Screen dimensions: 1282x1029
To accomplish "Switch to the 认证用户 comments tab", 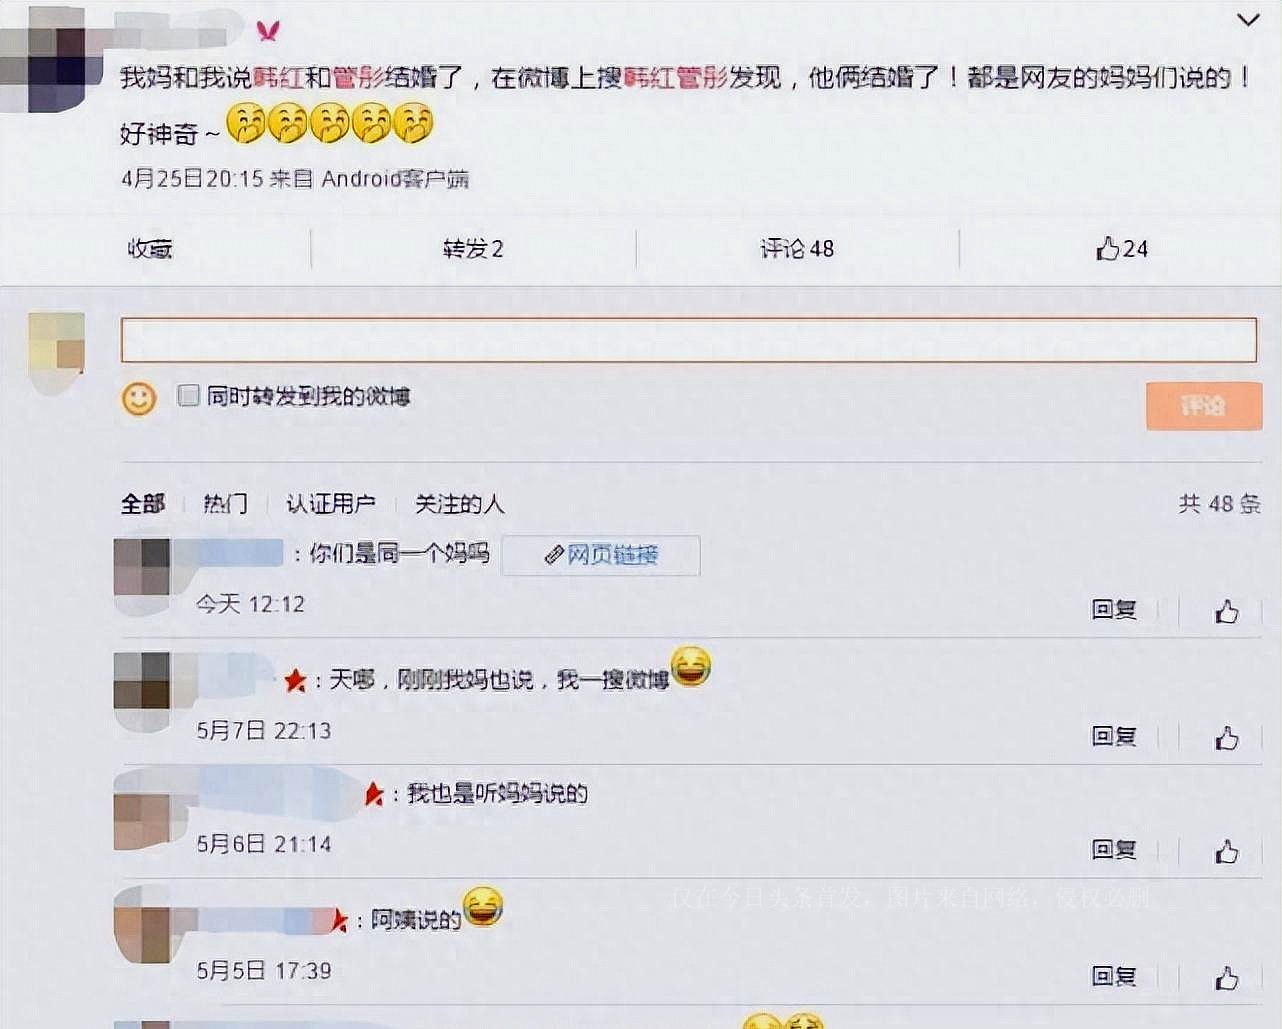I will [x=331, y=503].
